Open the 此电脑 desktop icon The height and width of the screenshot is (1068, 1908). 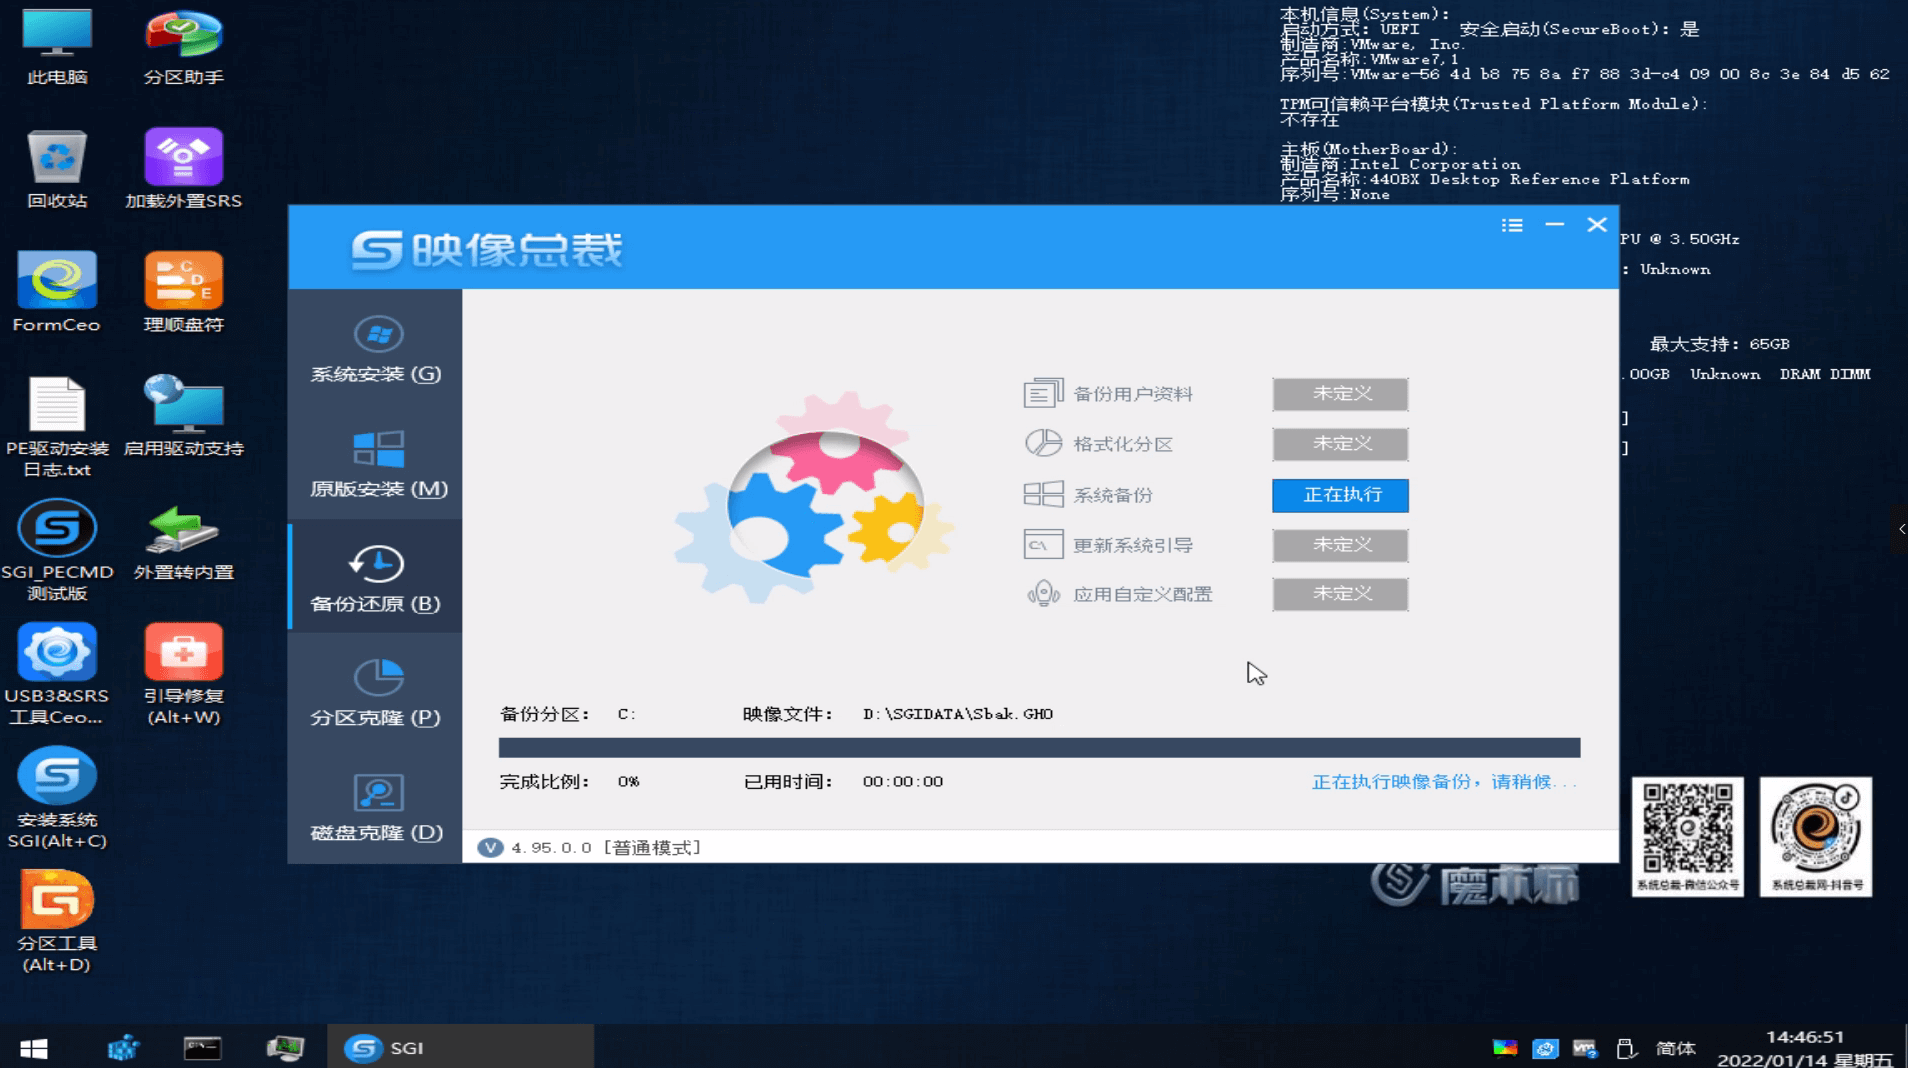pos(57,46)
